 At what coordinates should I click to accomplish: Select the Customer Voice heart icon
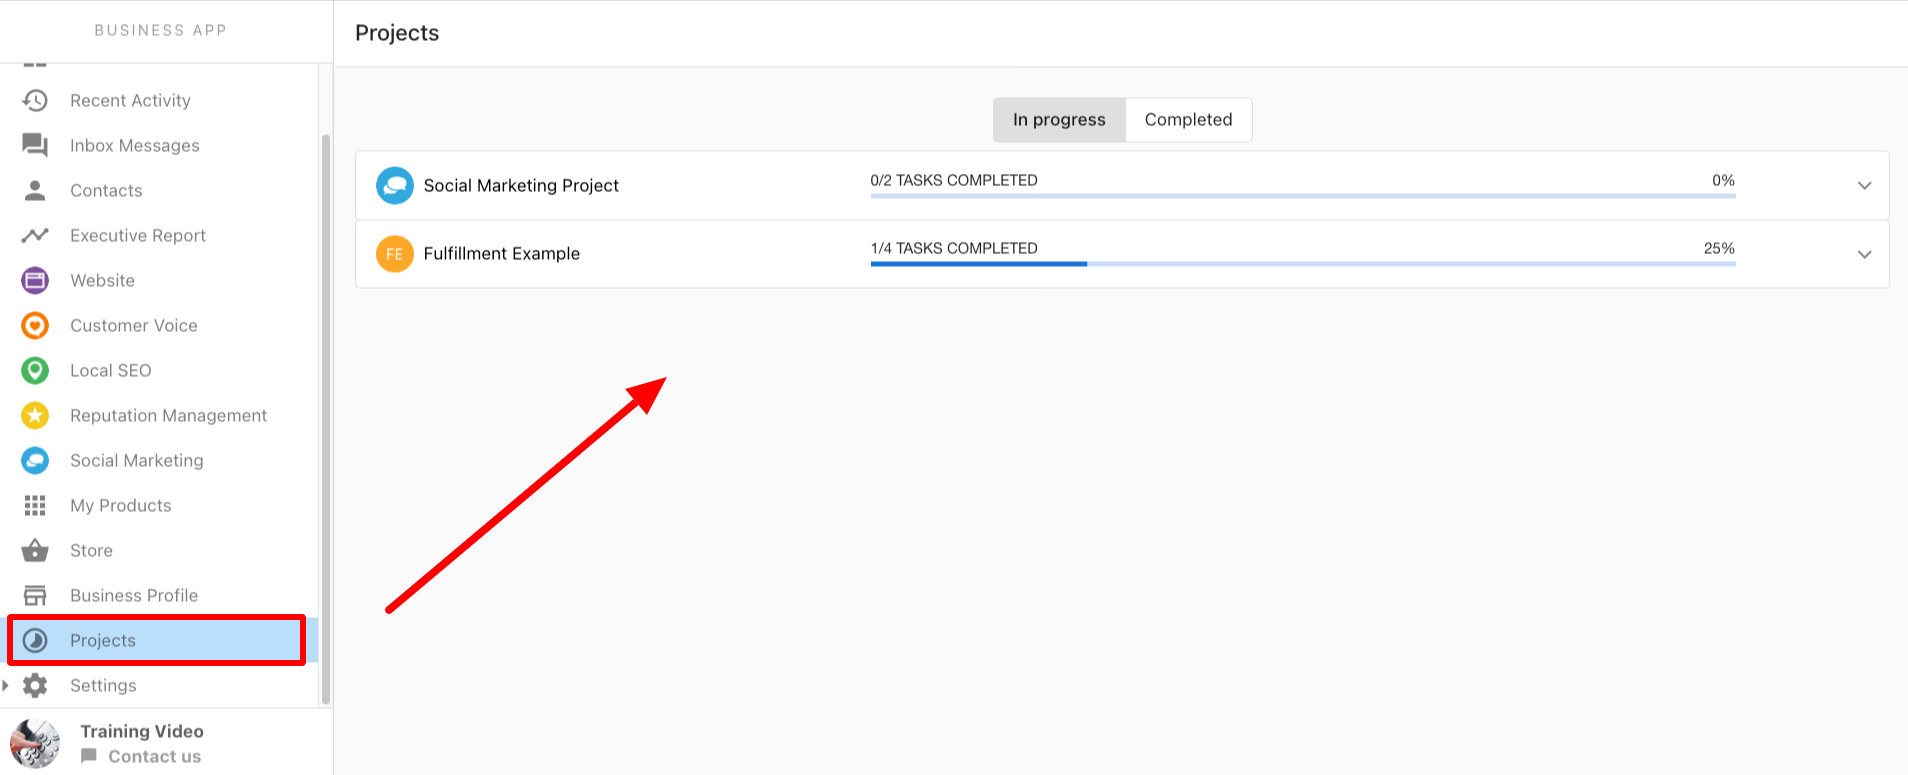35,326
